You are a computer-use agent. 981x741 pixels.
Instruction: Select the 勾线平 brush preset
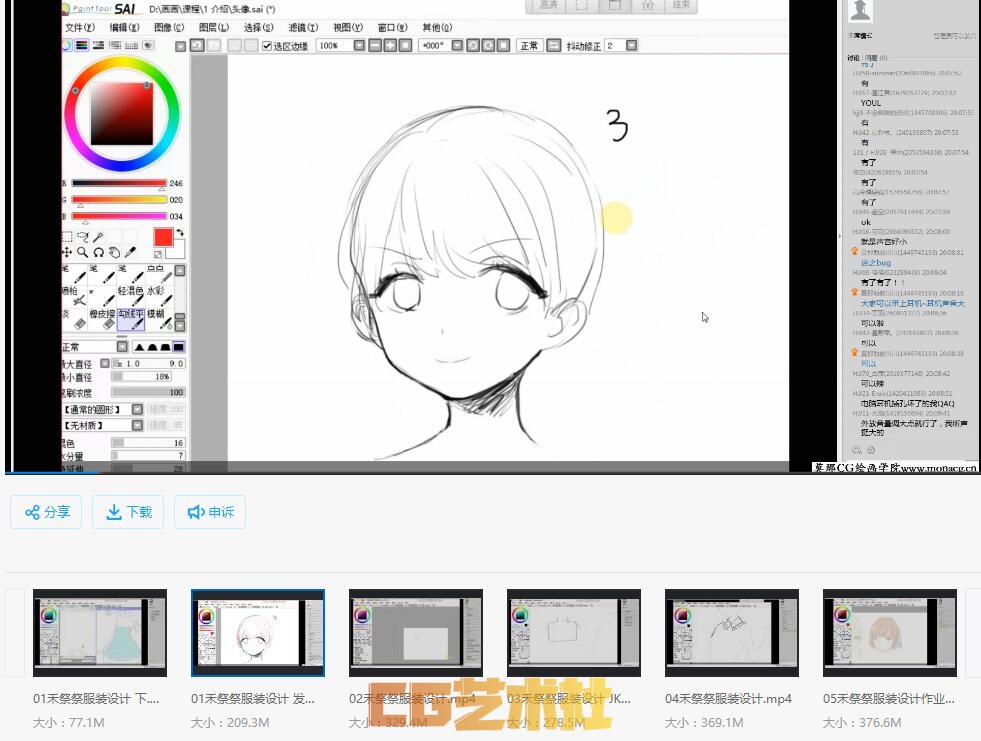131,319
